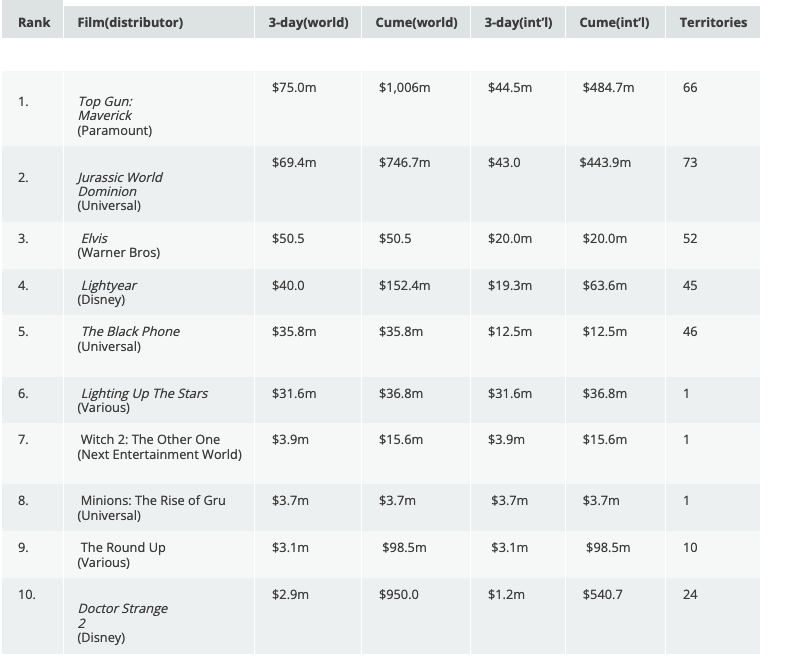
Task: Click the Elvis film title
Action: [94, 238]
